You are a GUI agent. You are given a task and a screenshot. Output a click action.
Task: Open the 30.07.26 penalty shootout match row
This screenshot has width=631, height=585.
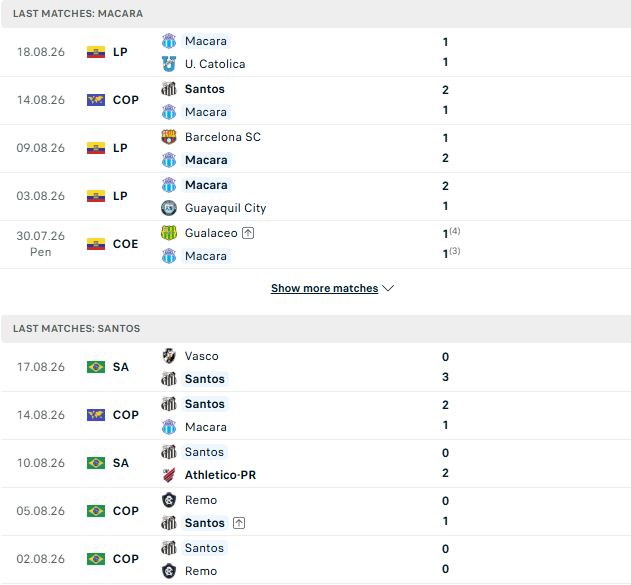[316, 245]
